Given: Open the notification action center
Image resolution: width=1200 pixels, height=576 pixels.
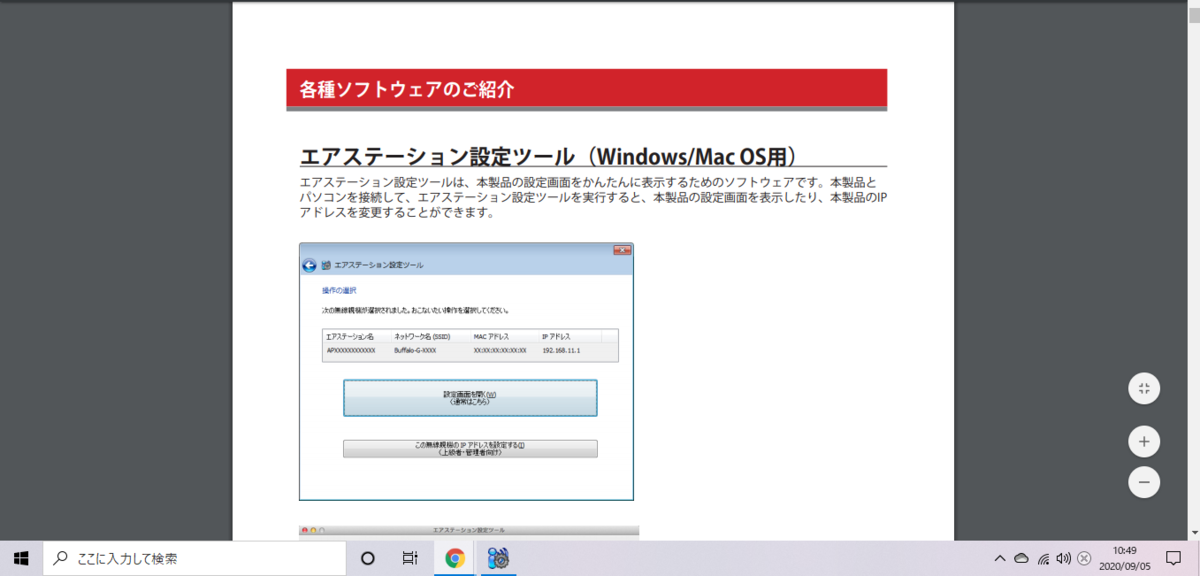Looking at the screenshot, I should point(1174,558).
